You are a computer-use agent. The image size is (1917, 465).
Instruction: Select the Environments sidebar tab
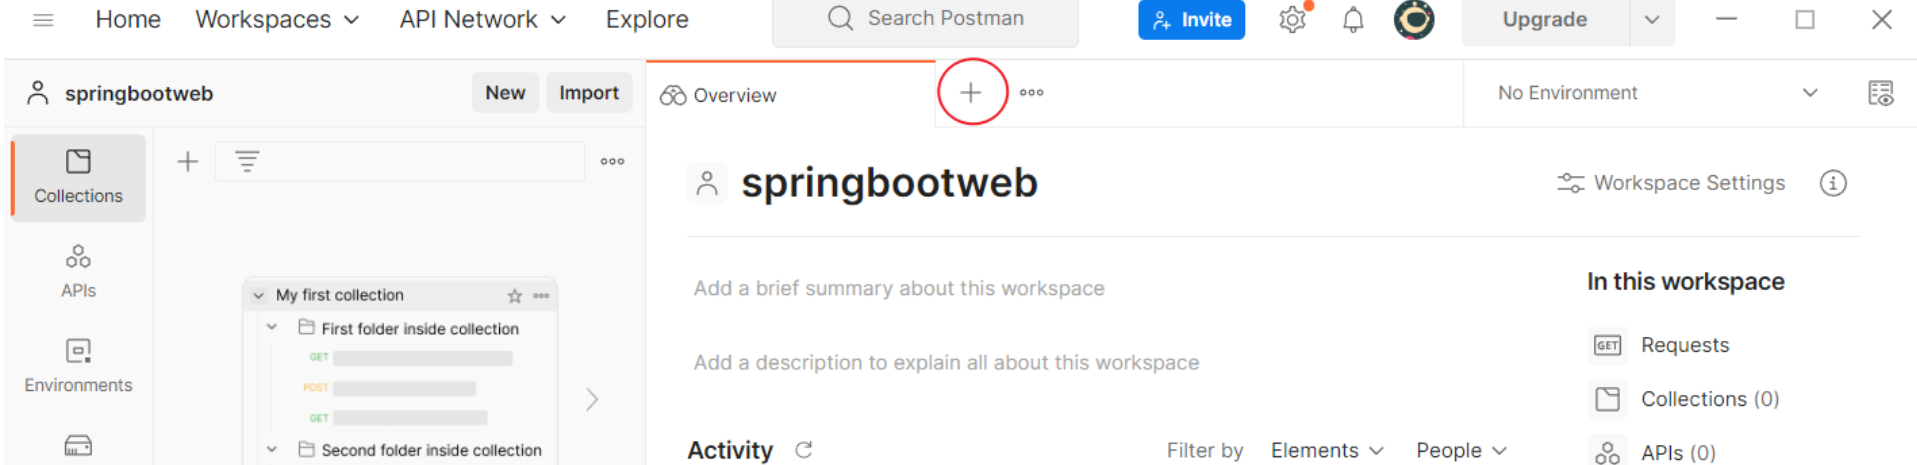(79, 365)
